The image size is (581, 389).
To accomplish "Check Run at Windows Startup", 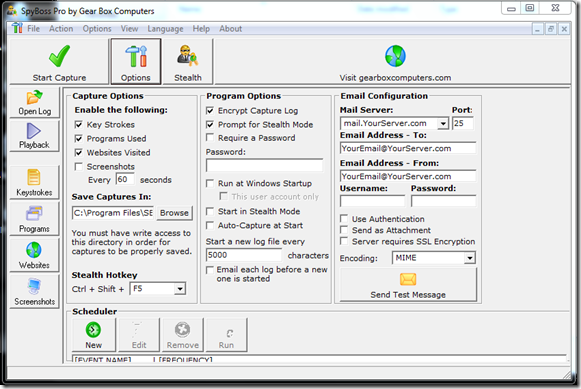I will tap(210, 183).
